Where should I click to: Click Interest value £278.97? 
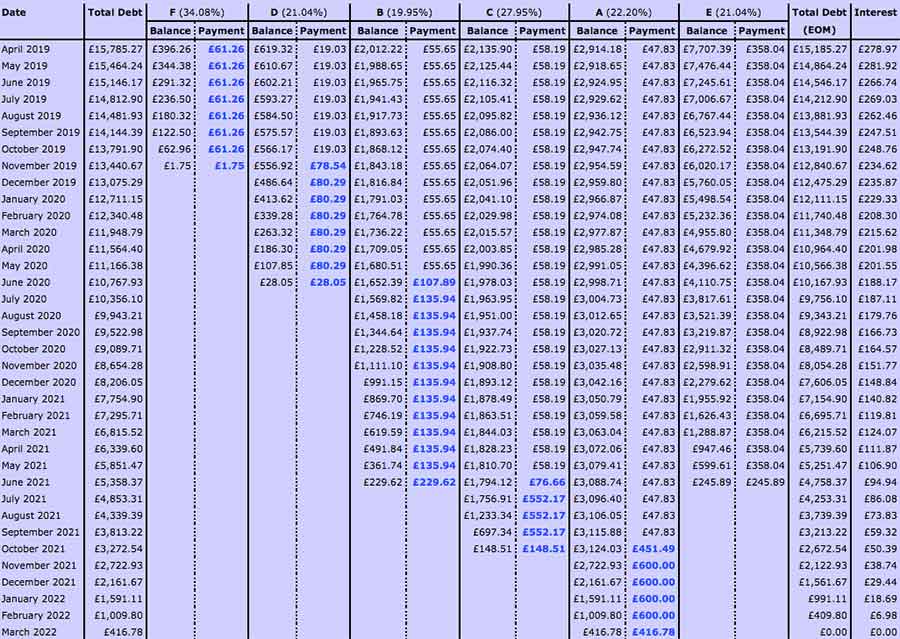(x=877, y=49)
